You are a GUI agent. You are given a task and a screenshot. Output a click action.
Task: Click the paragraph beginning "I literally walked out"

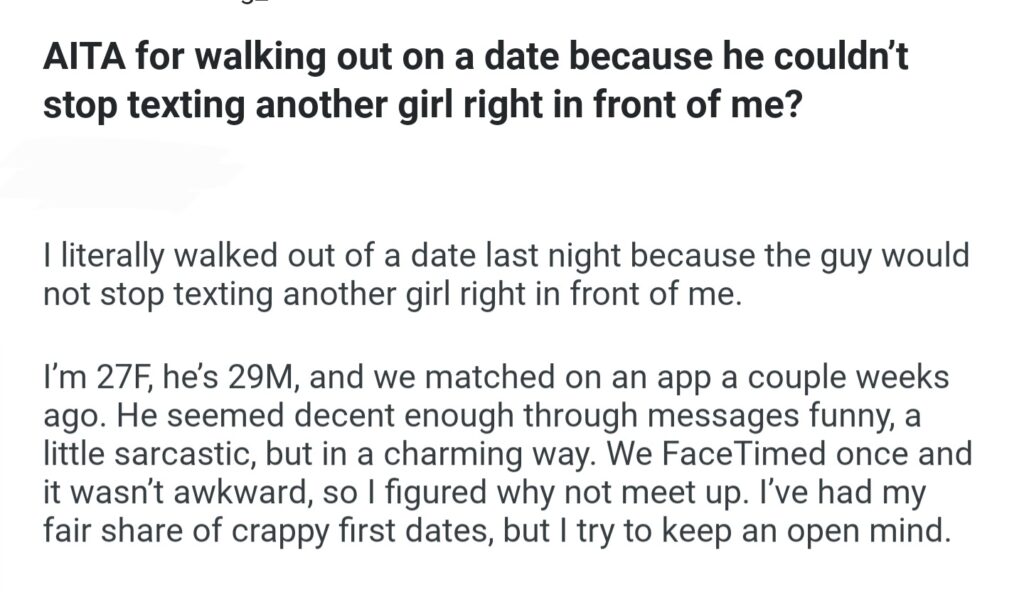(505, 275)
